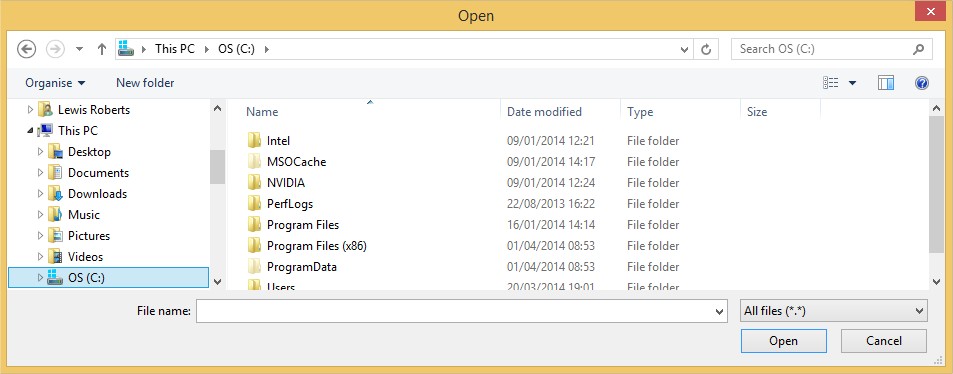Open Help via question mark icon

point(921,83)
